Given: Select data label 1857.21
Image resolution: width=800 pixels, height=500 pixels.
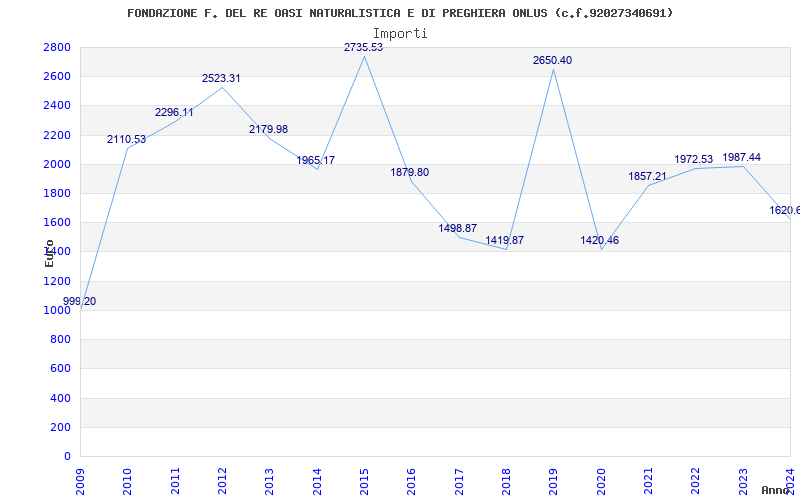Looking at the screenshot, I should 647,177.
